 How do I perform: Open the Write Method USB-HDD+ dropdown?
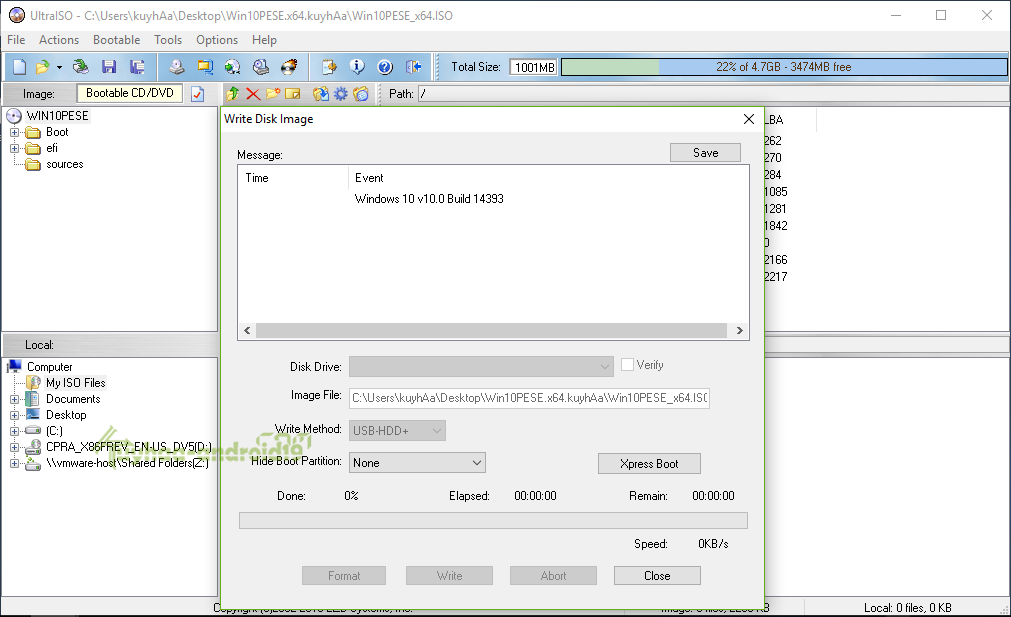click(x=397, y=431)
